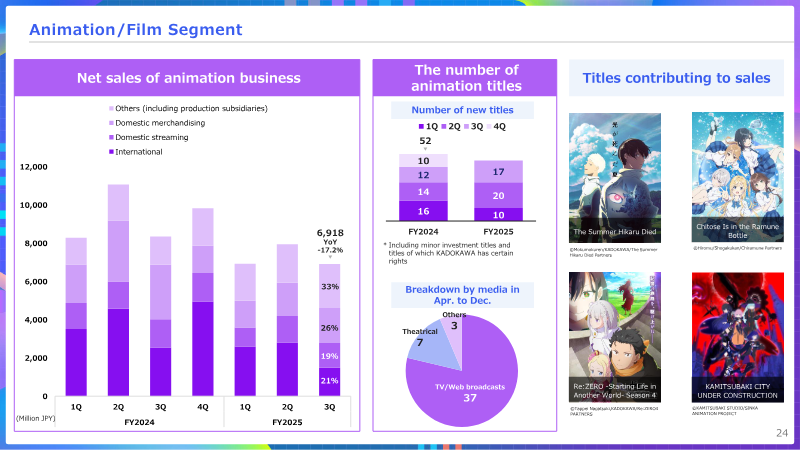Click the 10,000 y-axis label
The image size is (800, 450).
coord(34,205)
